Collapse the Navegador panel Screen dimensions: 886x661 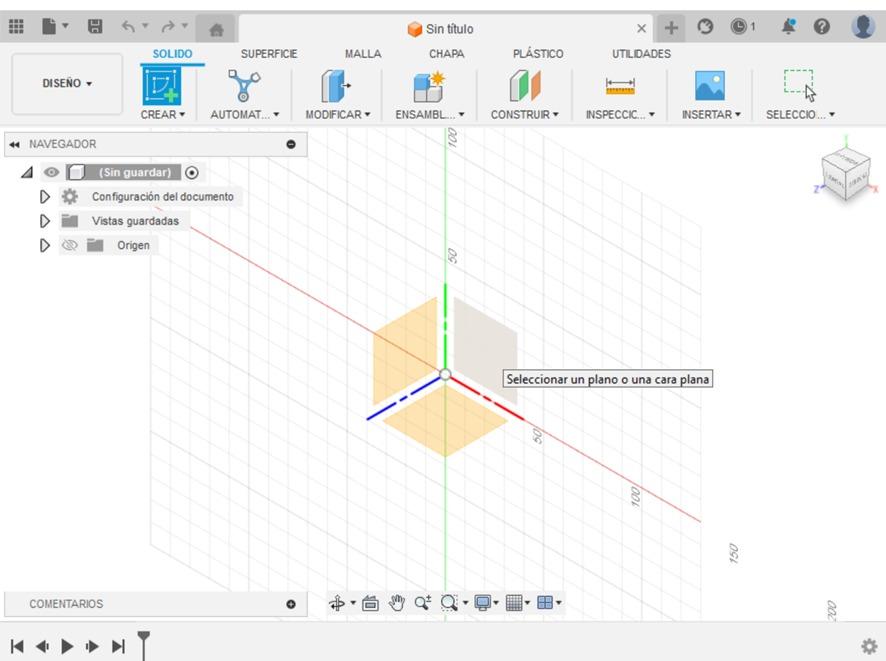click(x=291, y=144)
